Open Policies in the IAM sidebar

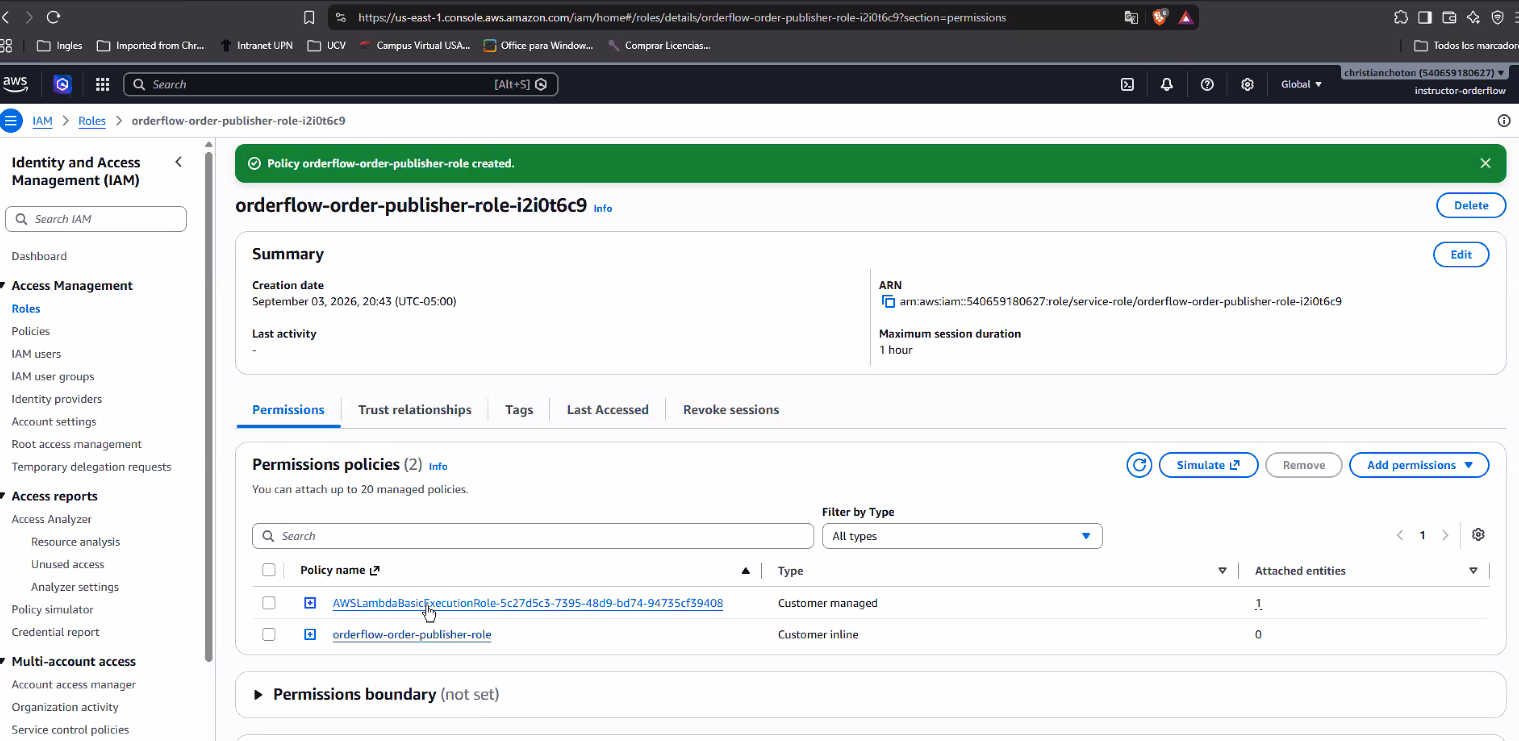click(x=31, y=331)
